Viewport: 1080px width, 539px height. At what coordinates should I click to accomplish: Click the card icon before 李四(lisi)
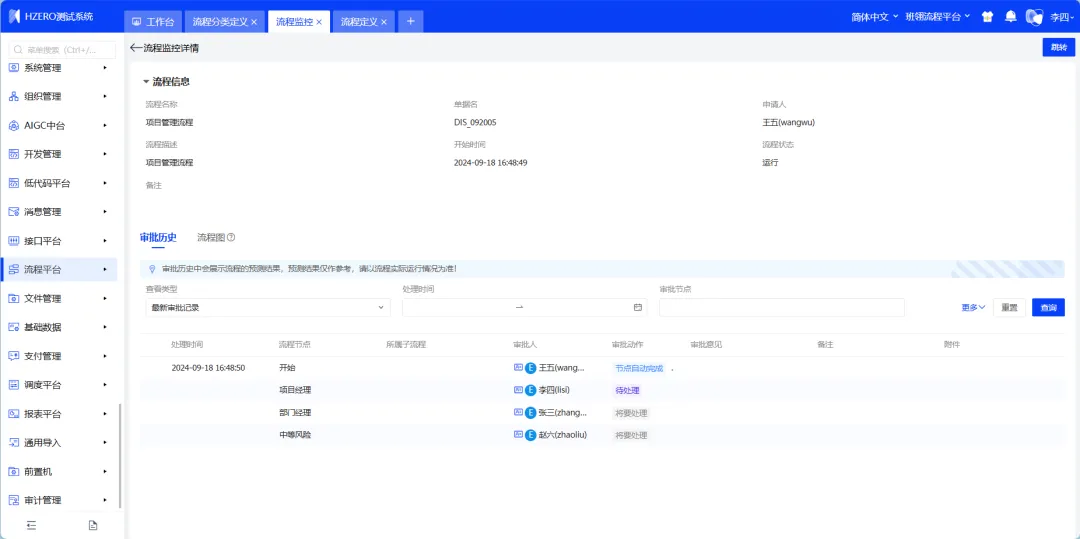518,390
